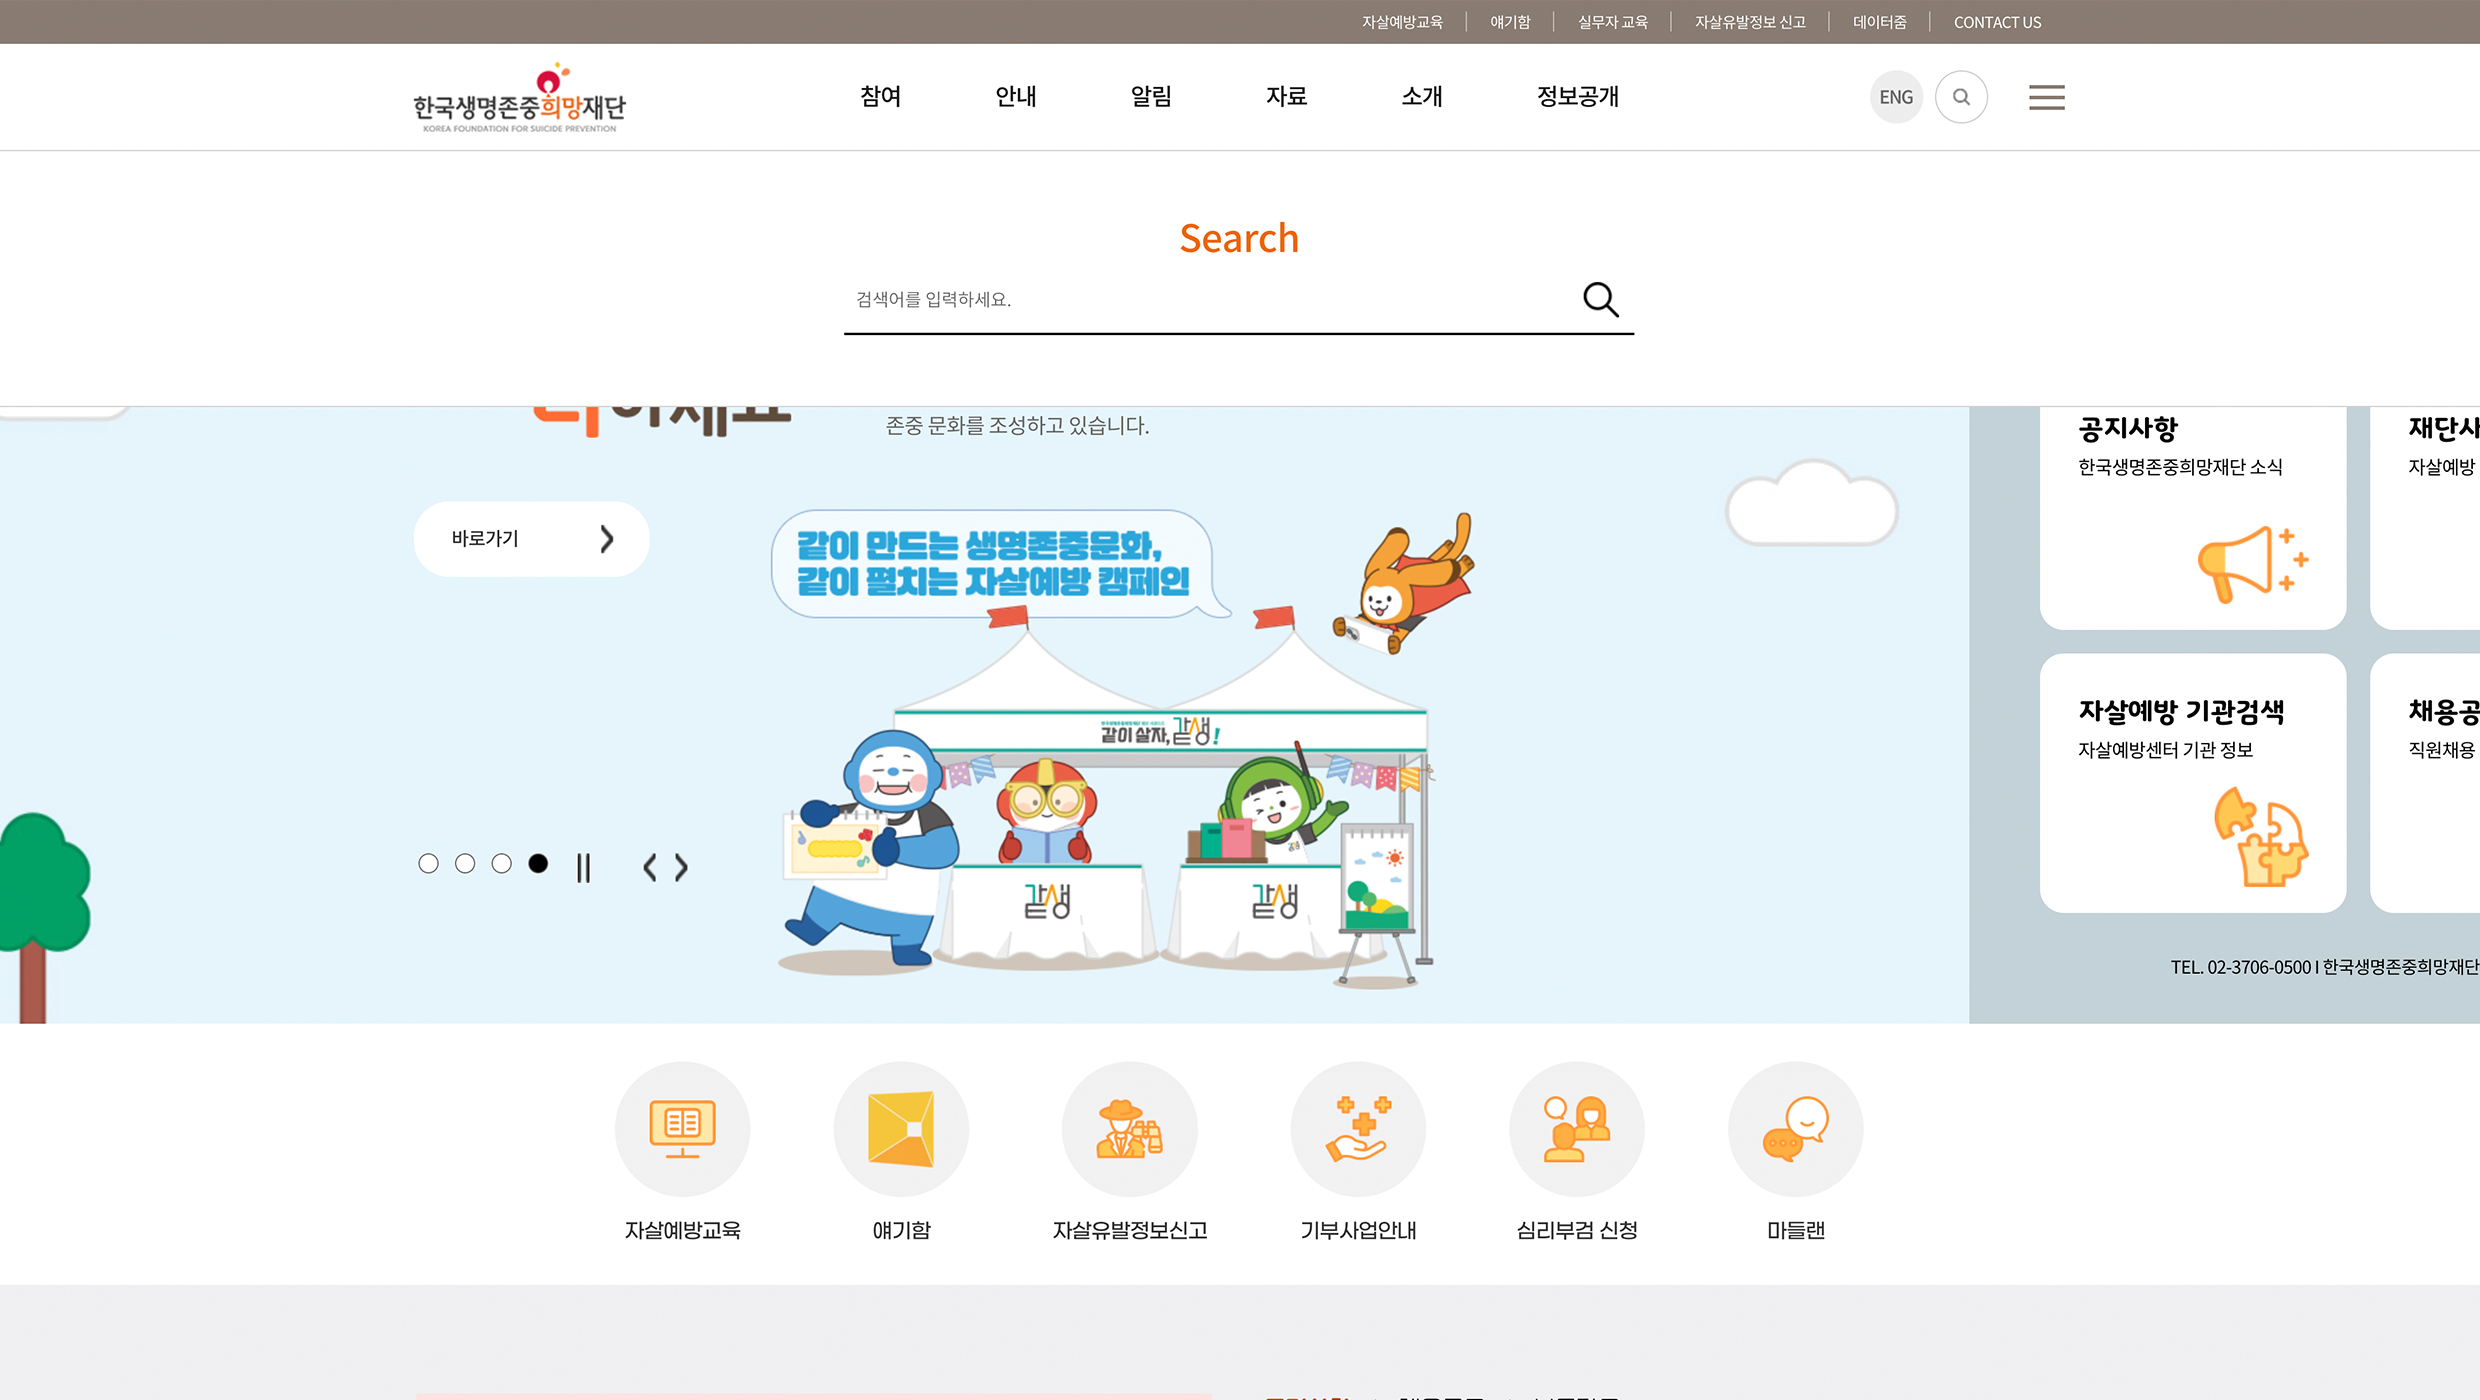Pause the banner slideshow
The image size is (2480, 1400).
(584, 867)
